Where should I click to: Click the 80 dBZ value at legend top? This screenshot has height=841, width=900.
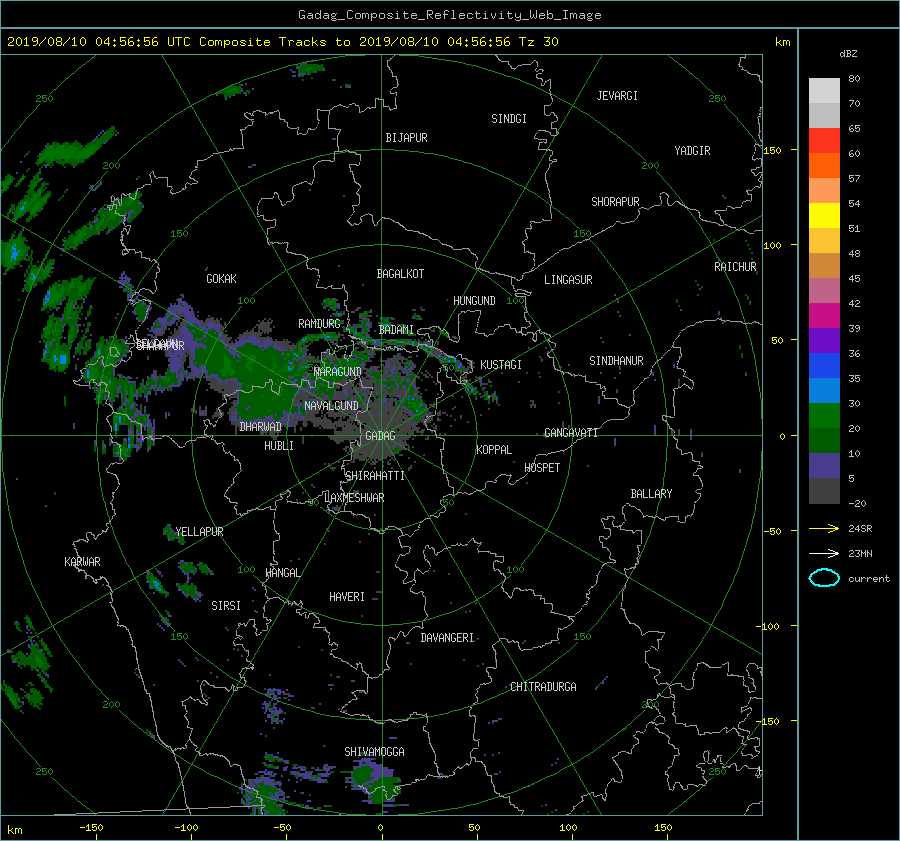tap(854, 79)
